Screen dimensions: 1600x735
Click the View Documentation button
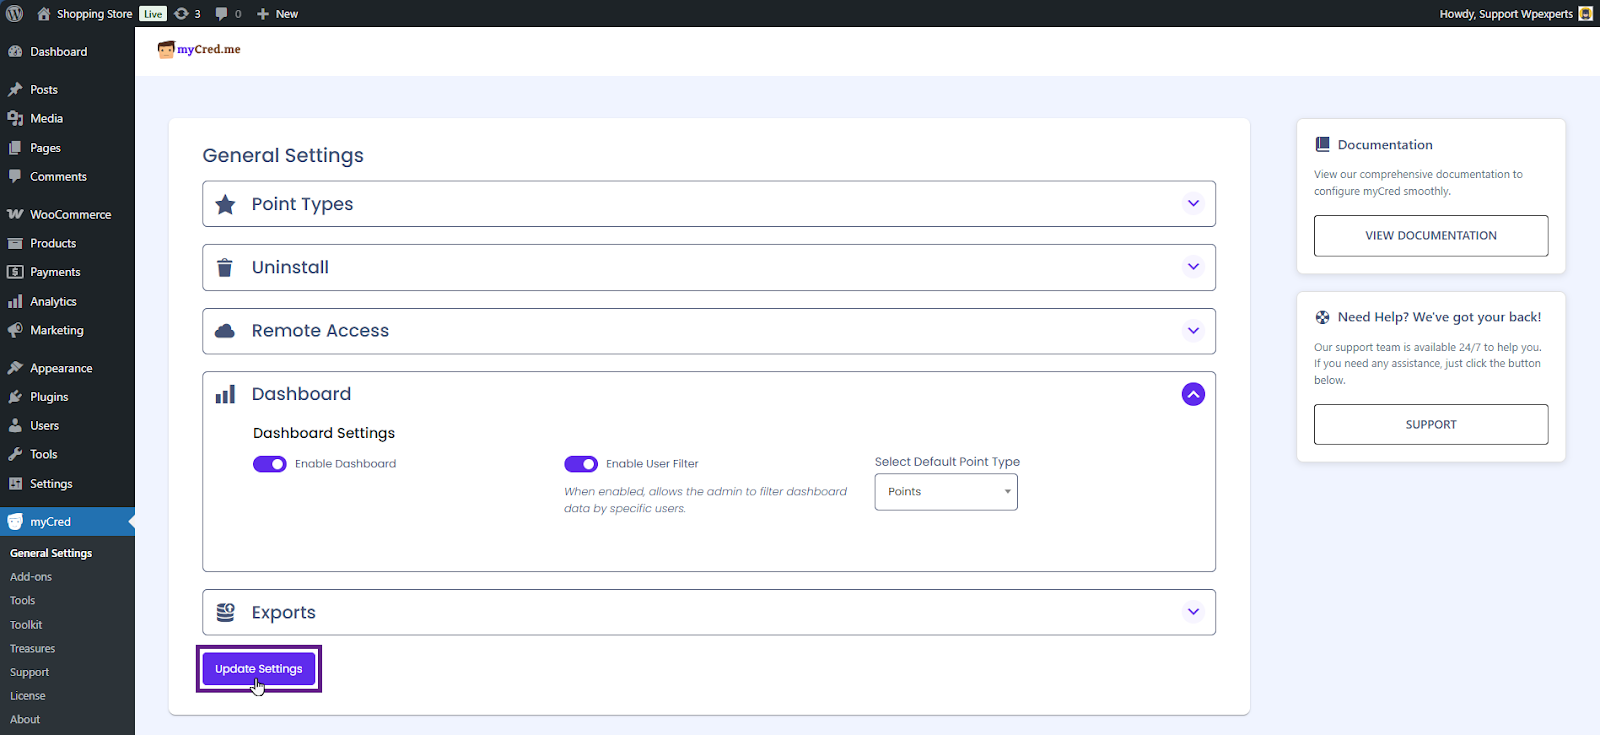point(1431,236)
